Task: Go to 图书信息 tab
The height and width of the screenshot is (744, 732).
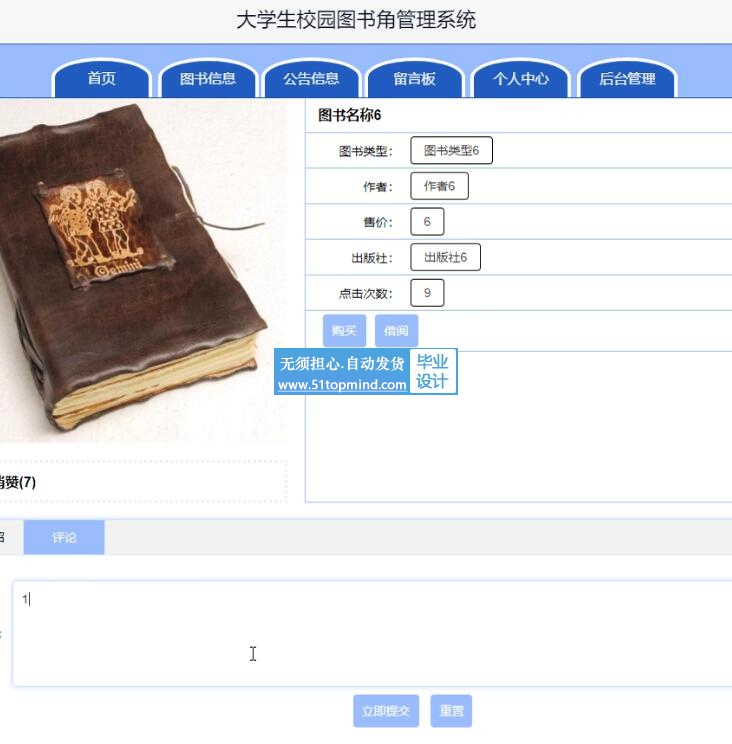Action: coord(208,79)
